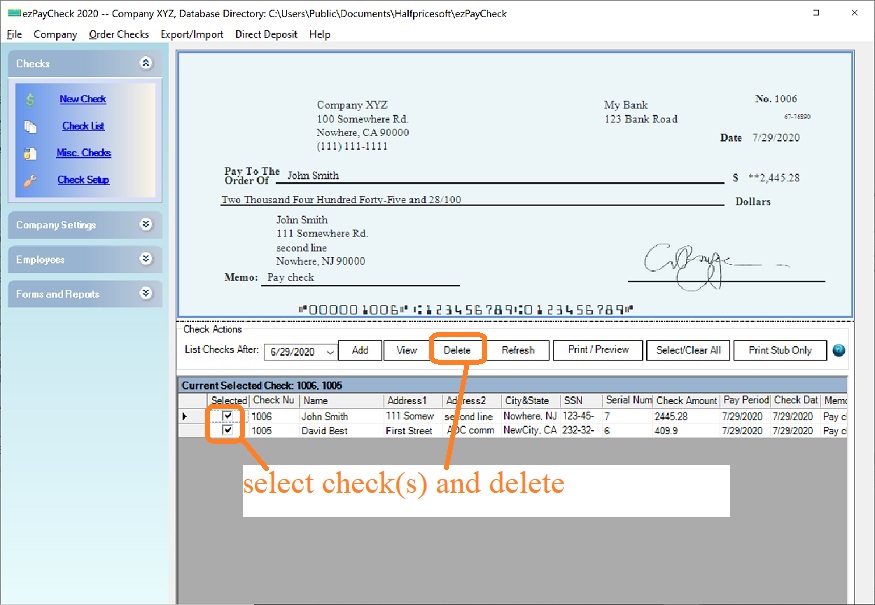The width and height of the screenshot is (875, 605).
Task: Expand the Company Settings panel
Action: click(x=146, y=226)
